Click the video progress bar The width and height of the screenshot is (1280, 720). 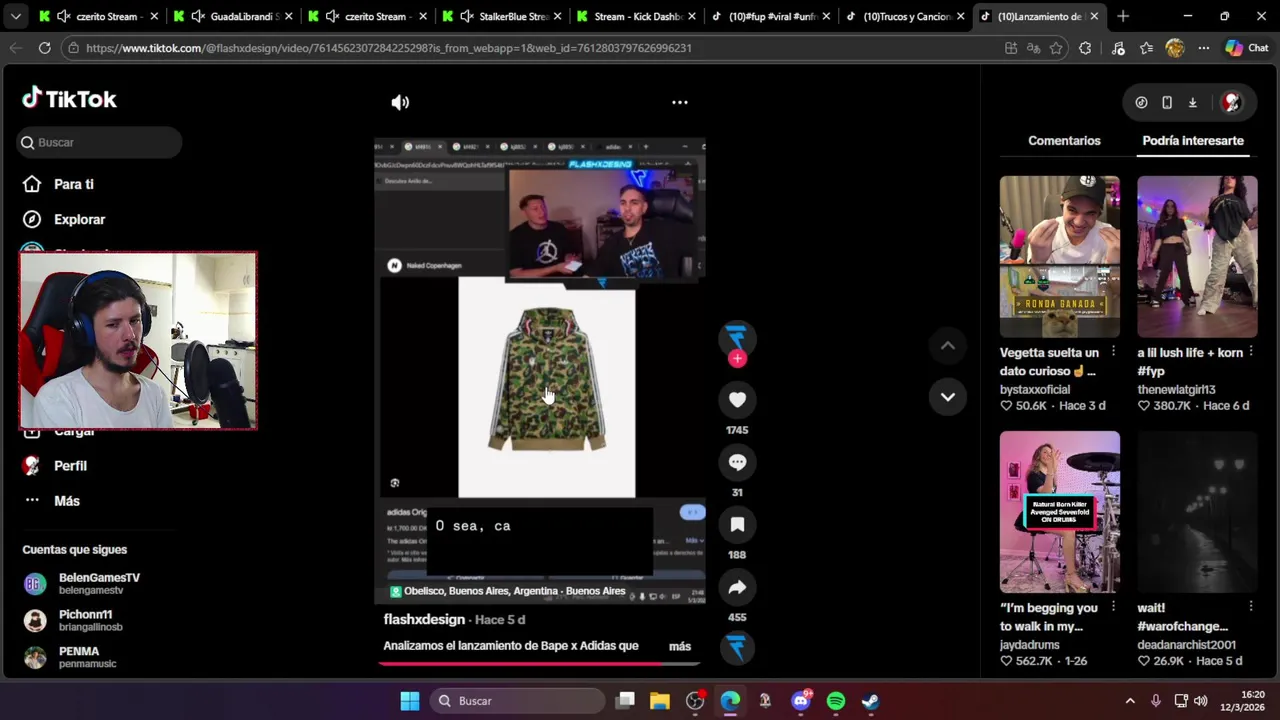[x=540, y=662]
